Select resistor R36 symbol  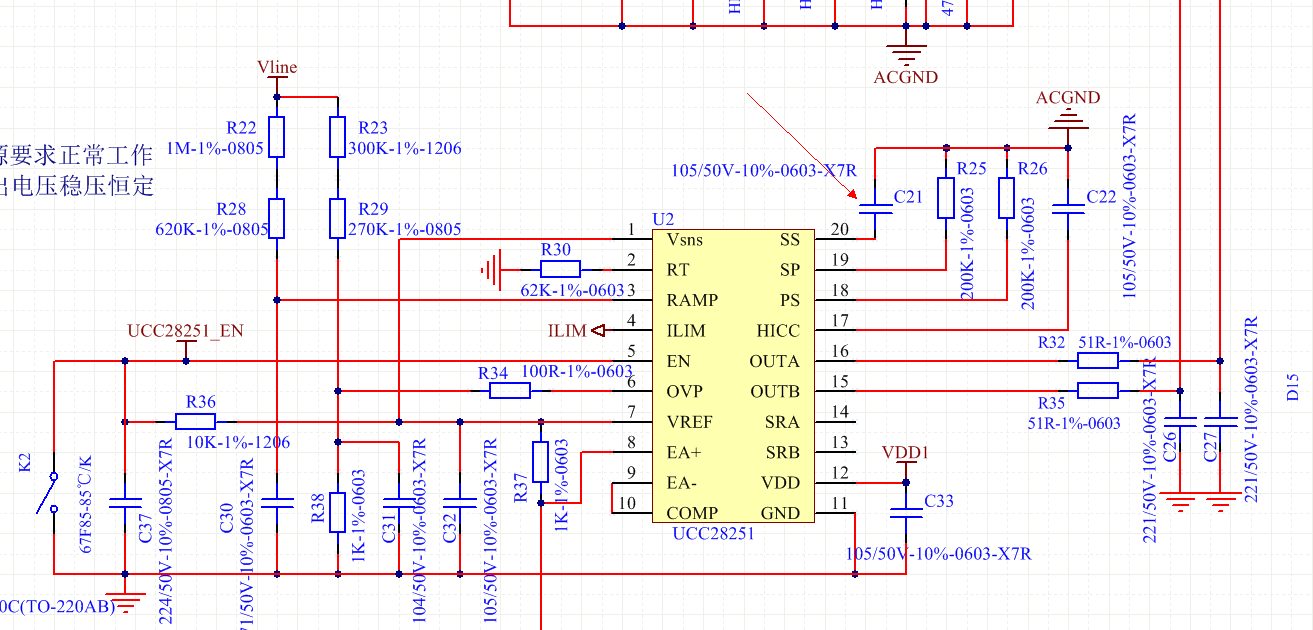coord(196,421)
